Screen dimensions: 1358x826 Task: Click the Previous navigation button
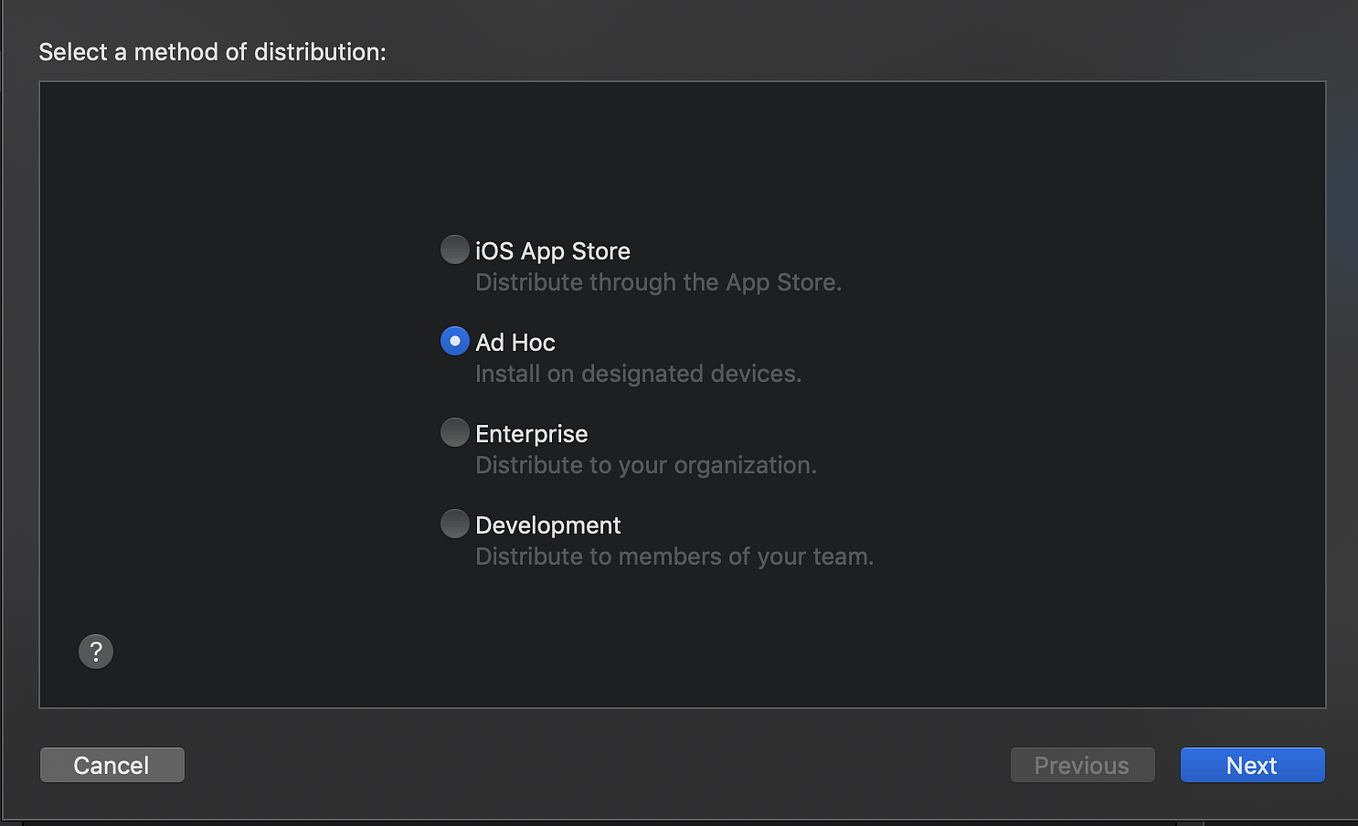click(x=1082, y=764)
